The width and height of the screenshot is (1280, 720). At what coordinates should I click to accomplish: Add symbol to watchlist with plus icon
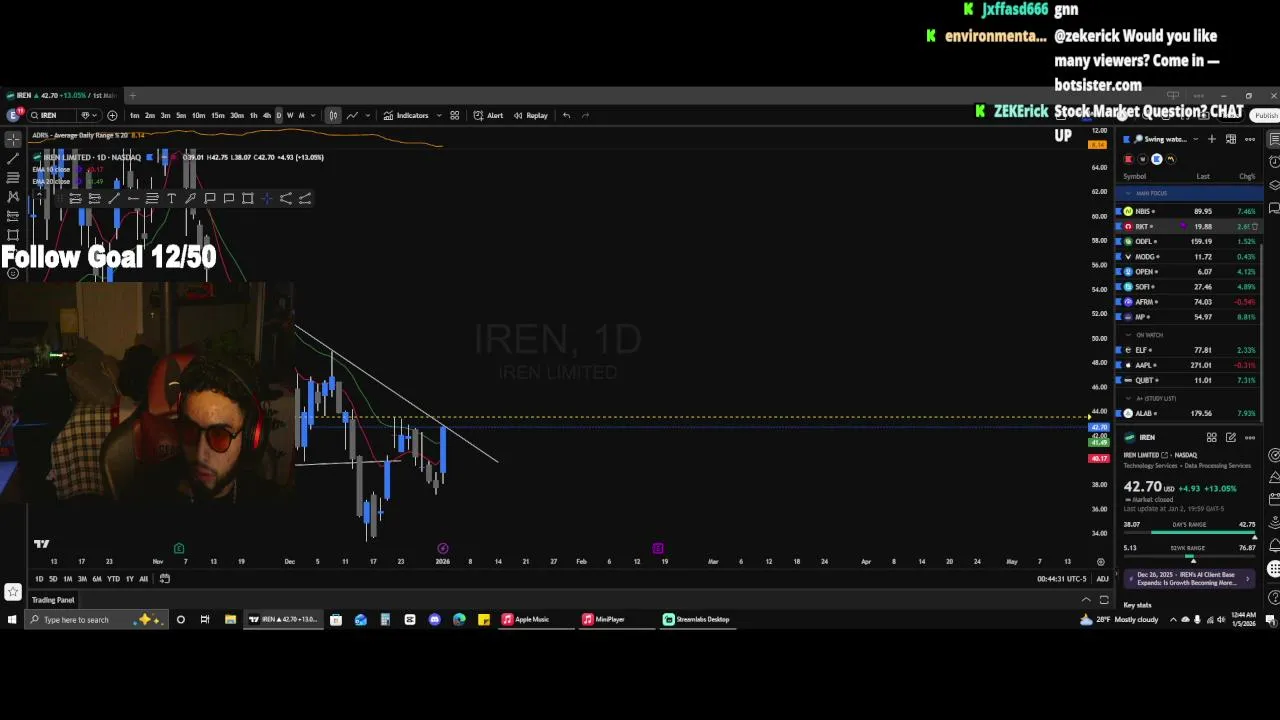point(1212,139)
